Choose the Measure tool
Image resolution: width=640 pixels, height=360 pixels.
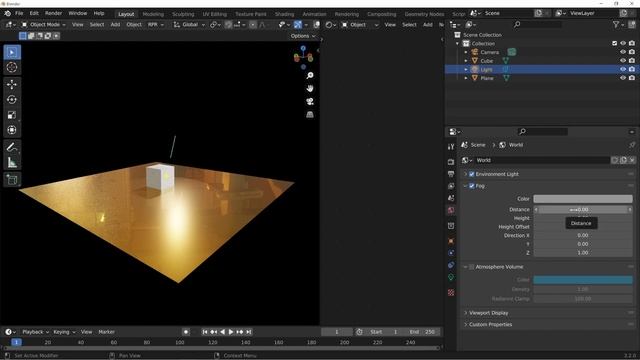click(12, 162)
